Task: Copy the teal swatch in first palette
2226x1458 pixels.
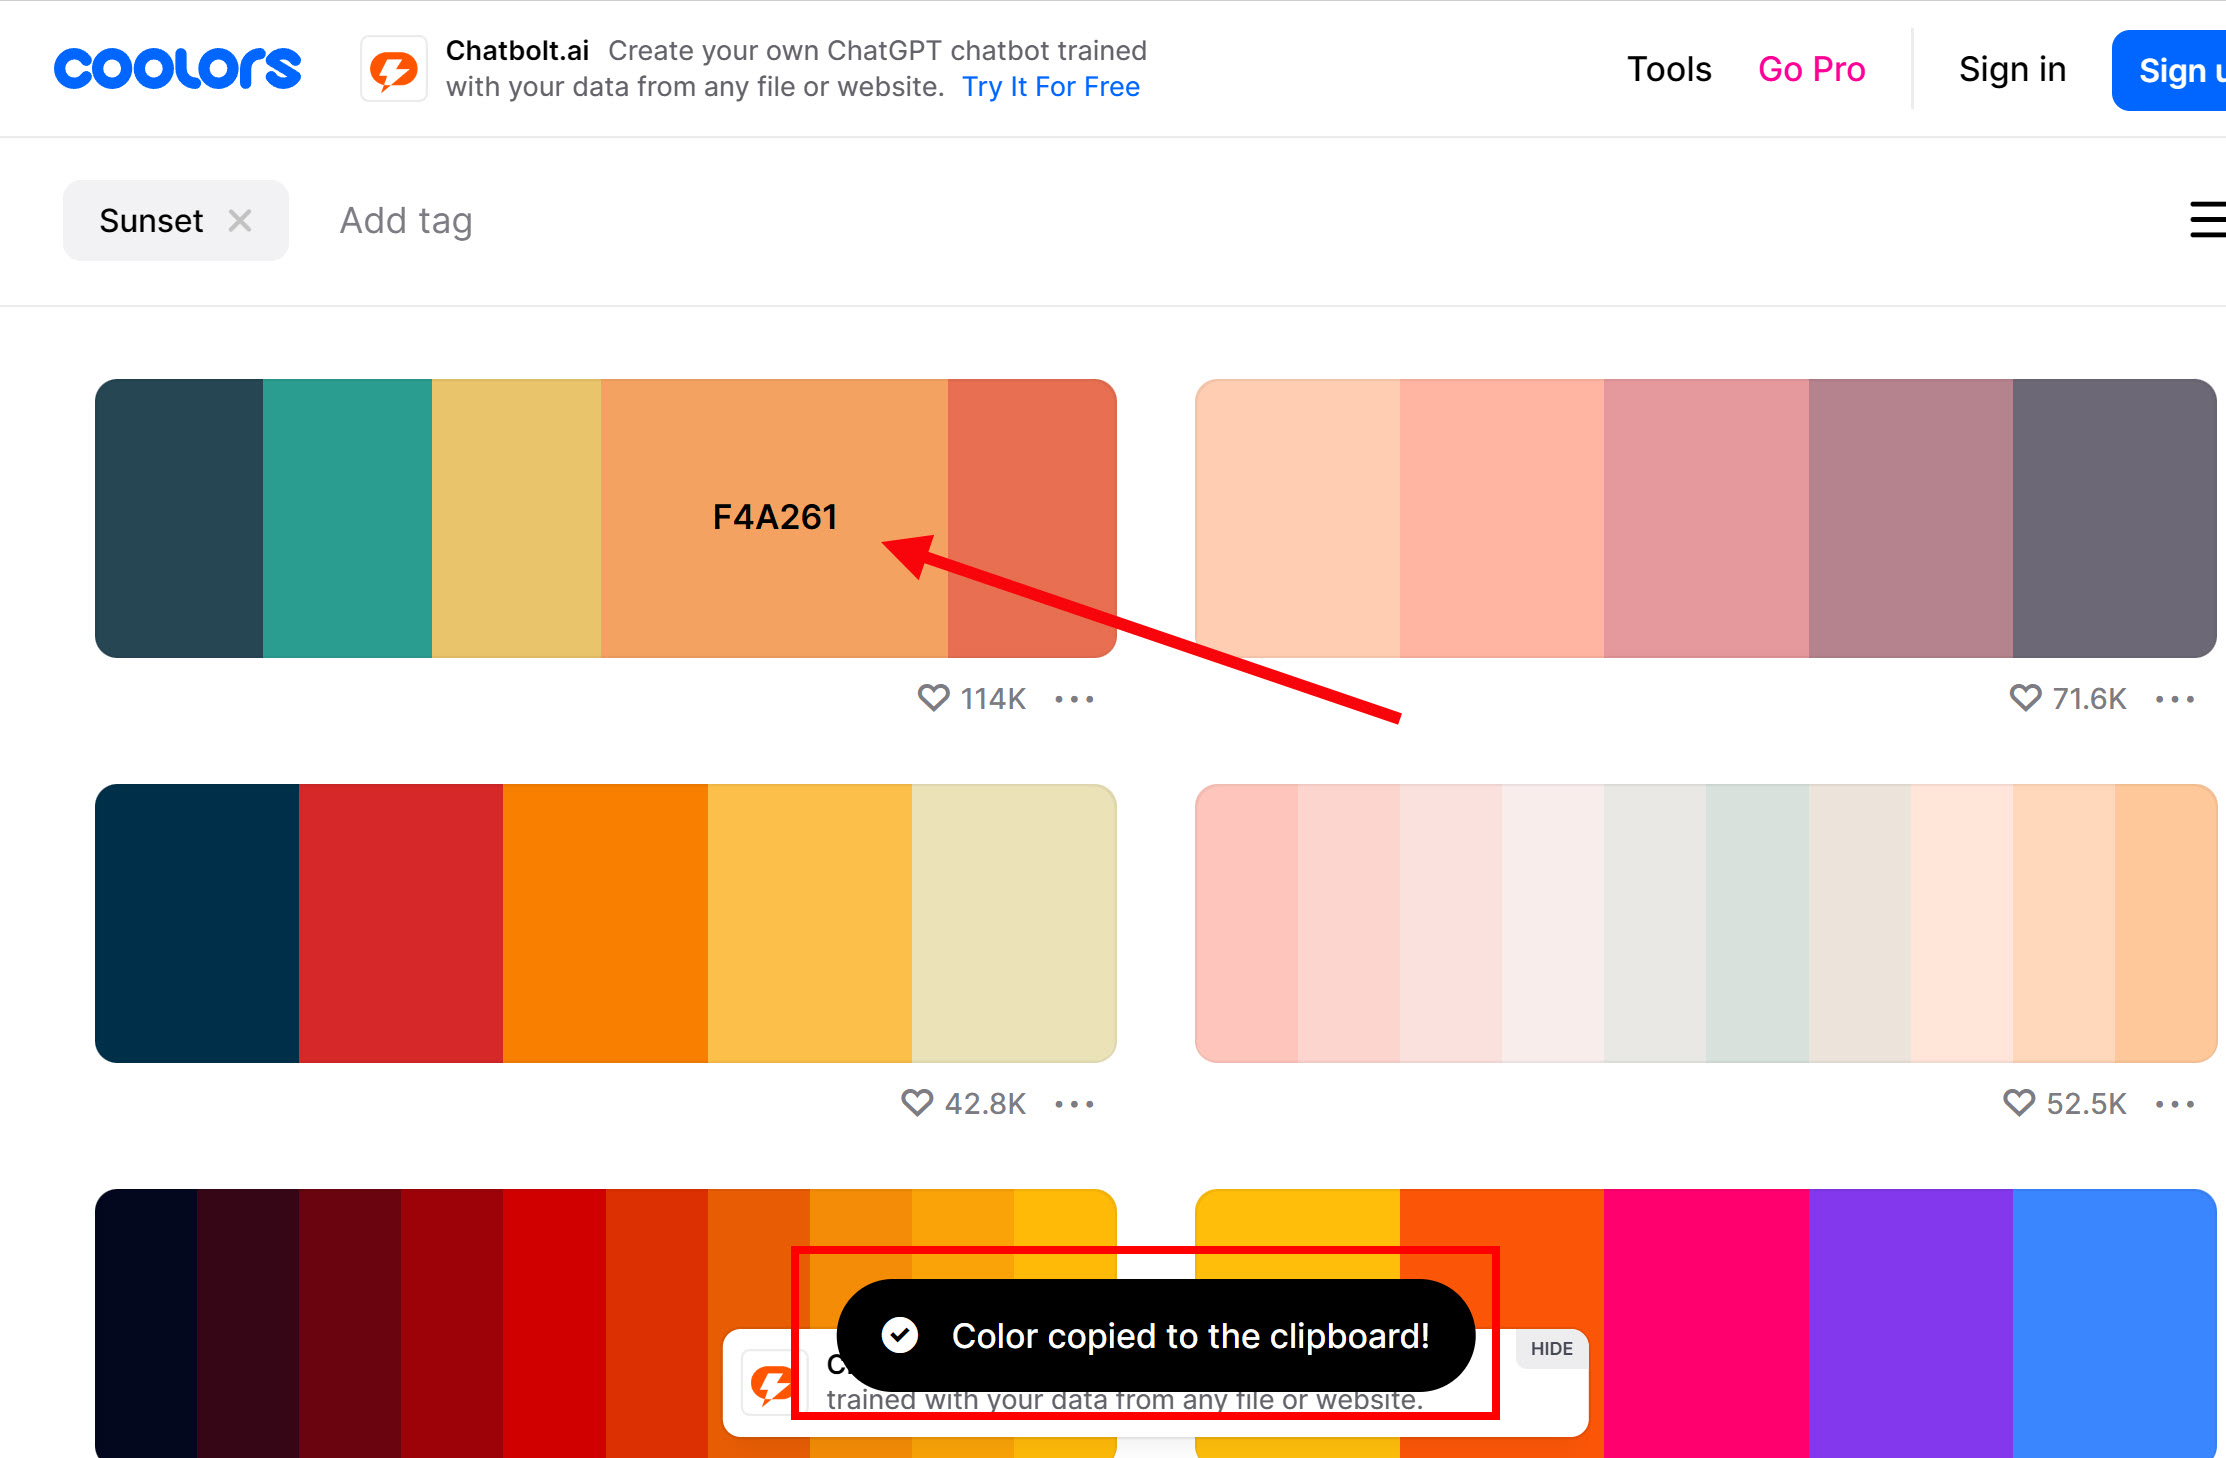Action: pyautogui.click(x=347, y=518)
